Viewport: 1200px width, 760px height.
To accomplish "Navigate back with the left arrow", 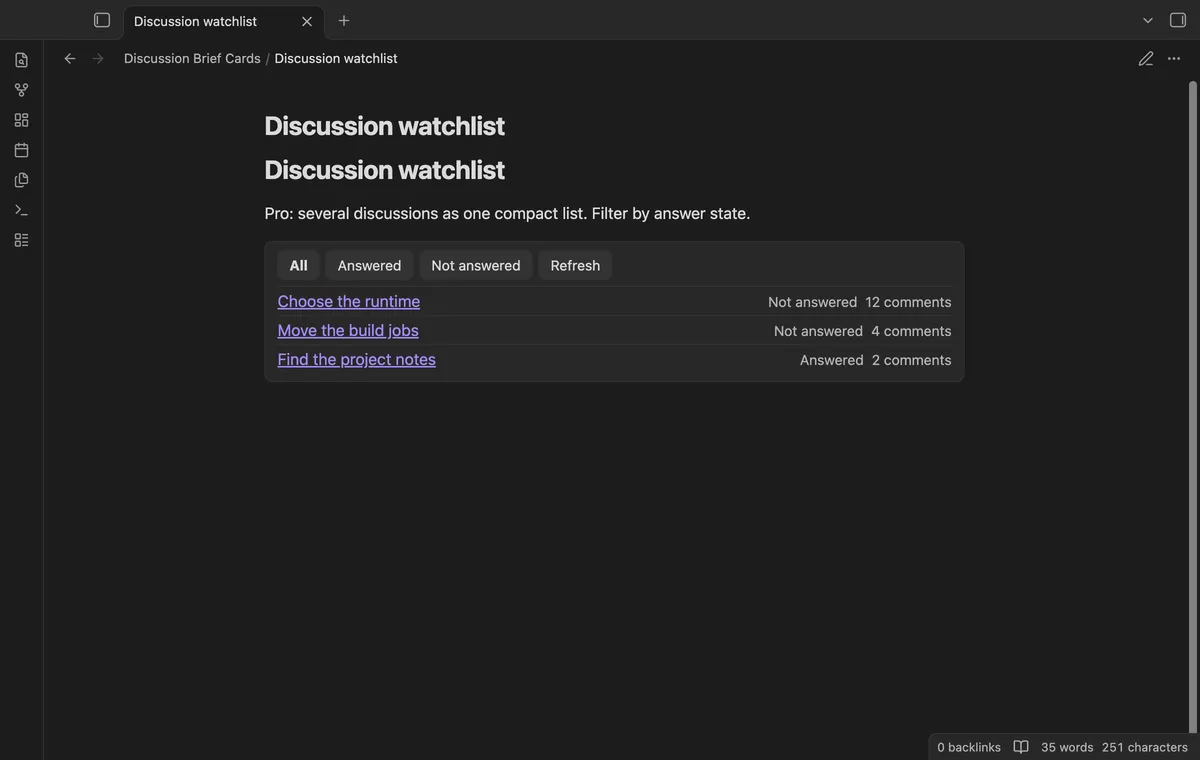I will 70,58.
